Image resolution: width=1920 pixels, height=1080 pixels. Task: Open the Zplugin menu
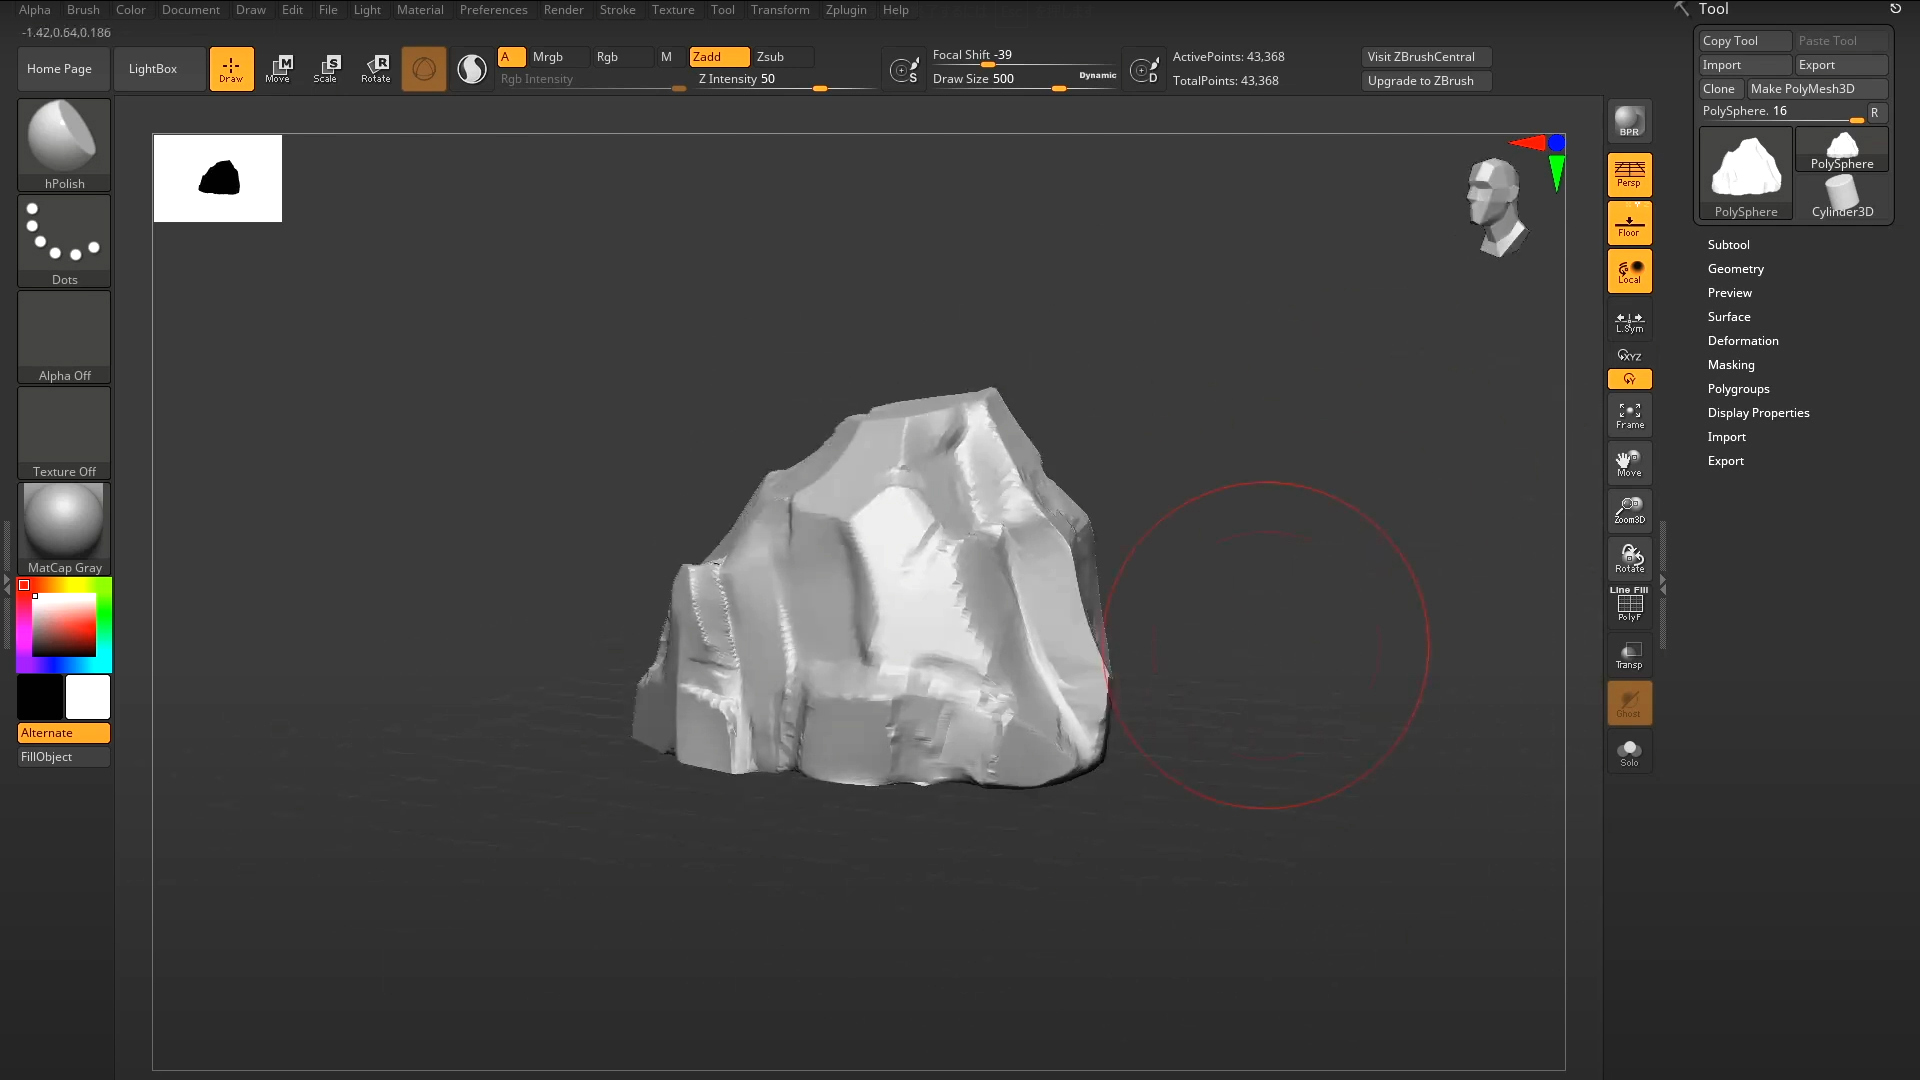tap(845, 10)
